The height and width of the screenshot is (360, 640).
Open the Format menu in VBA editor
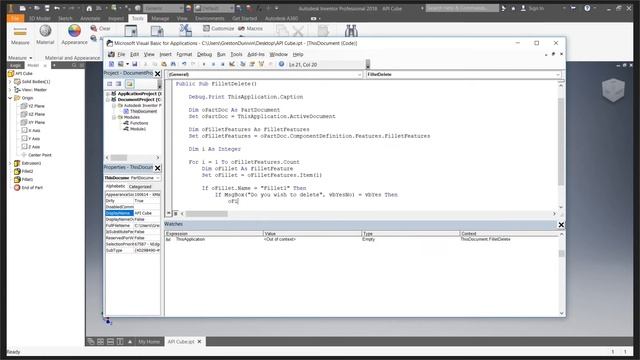(184, 54)
